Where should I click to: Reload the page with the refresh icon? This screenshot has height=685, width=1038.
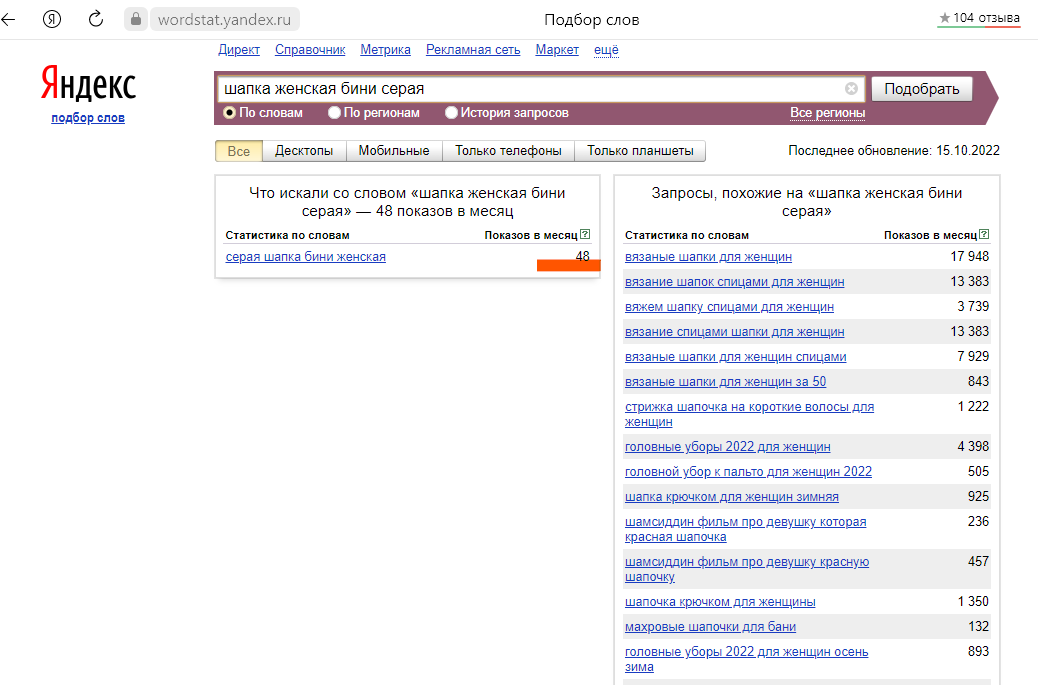96,19
